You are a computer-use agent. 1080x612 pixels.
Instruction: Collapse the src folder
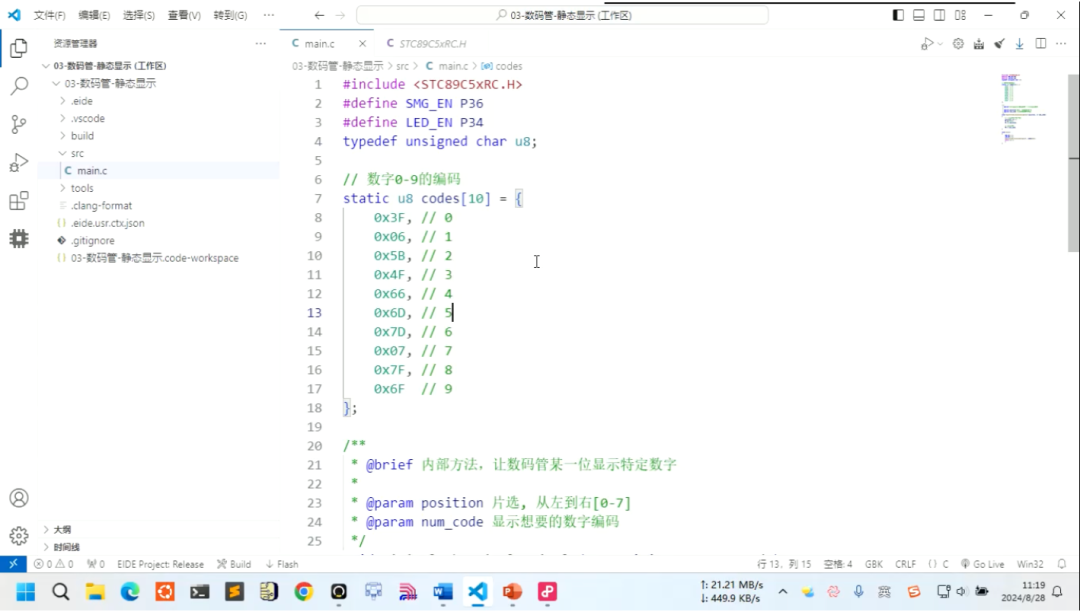coord(77,154)
